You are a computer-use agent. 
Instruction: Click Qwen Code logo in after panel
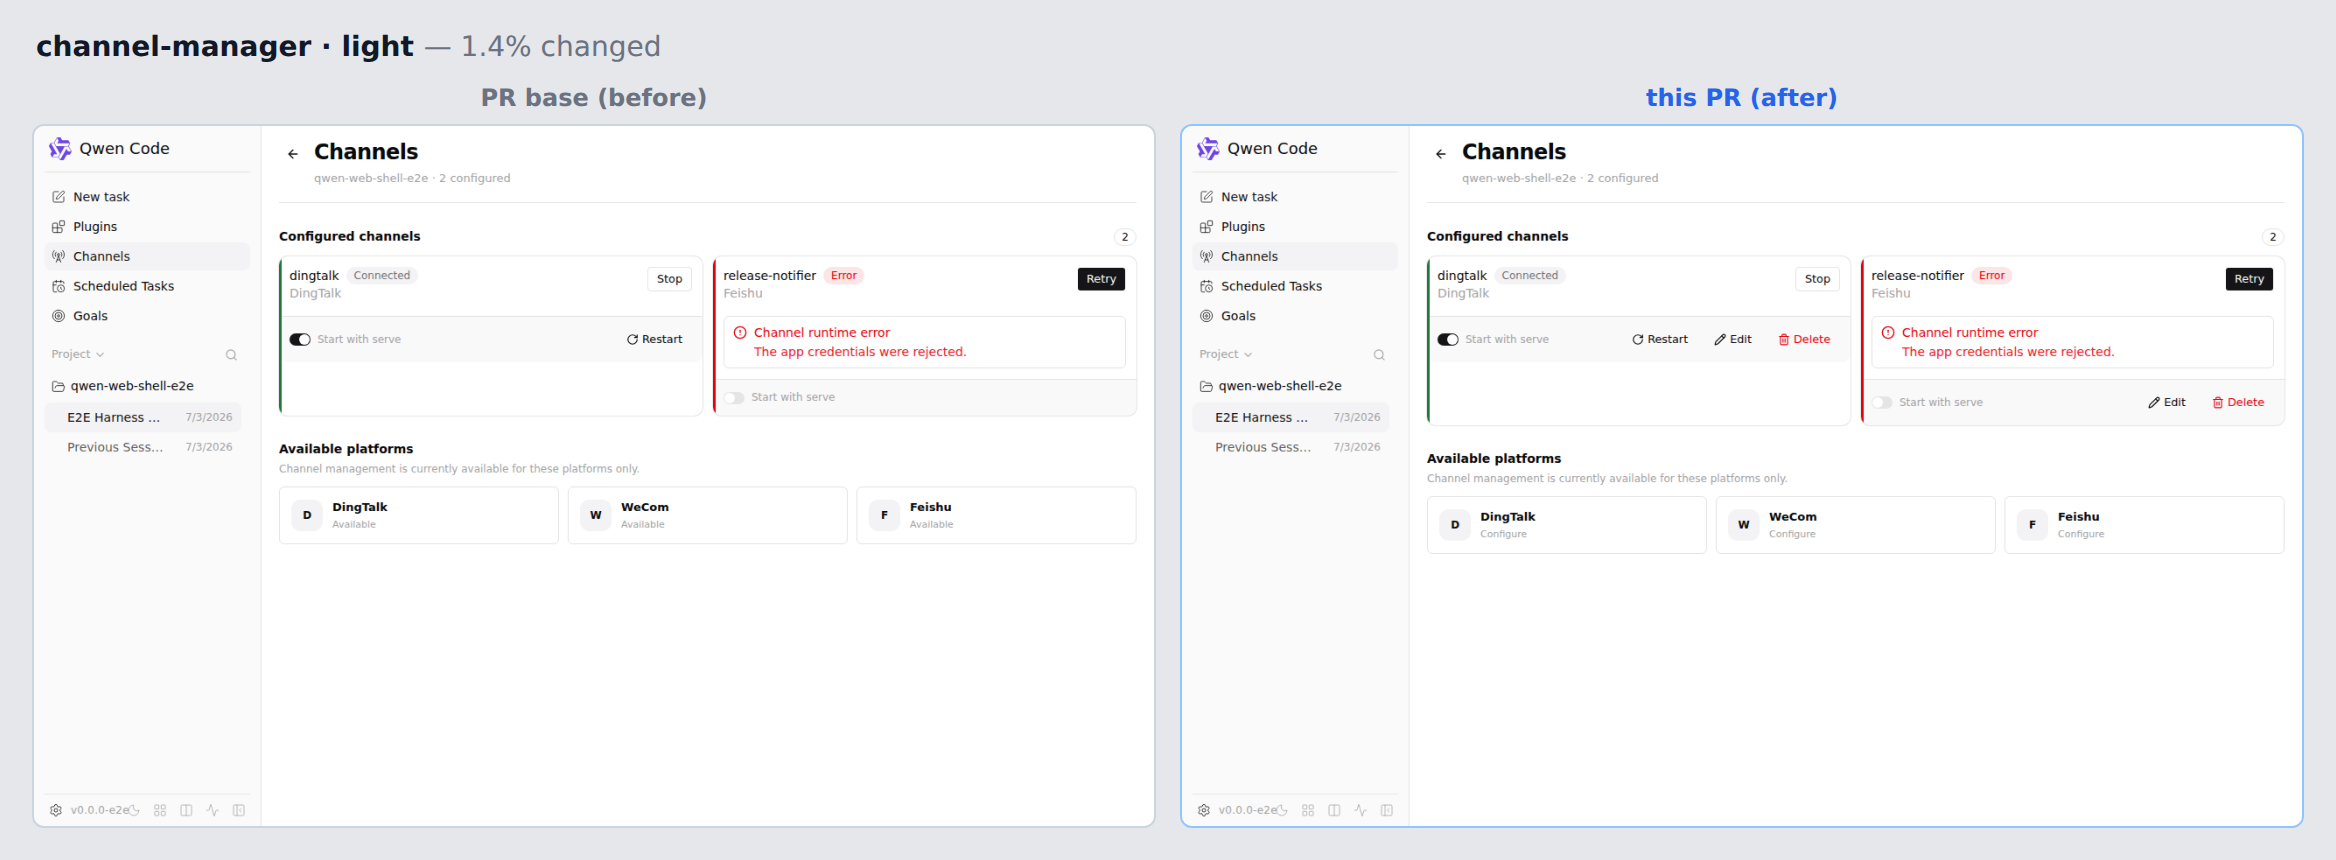tap(1208, 149)
